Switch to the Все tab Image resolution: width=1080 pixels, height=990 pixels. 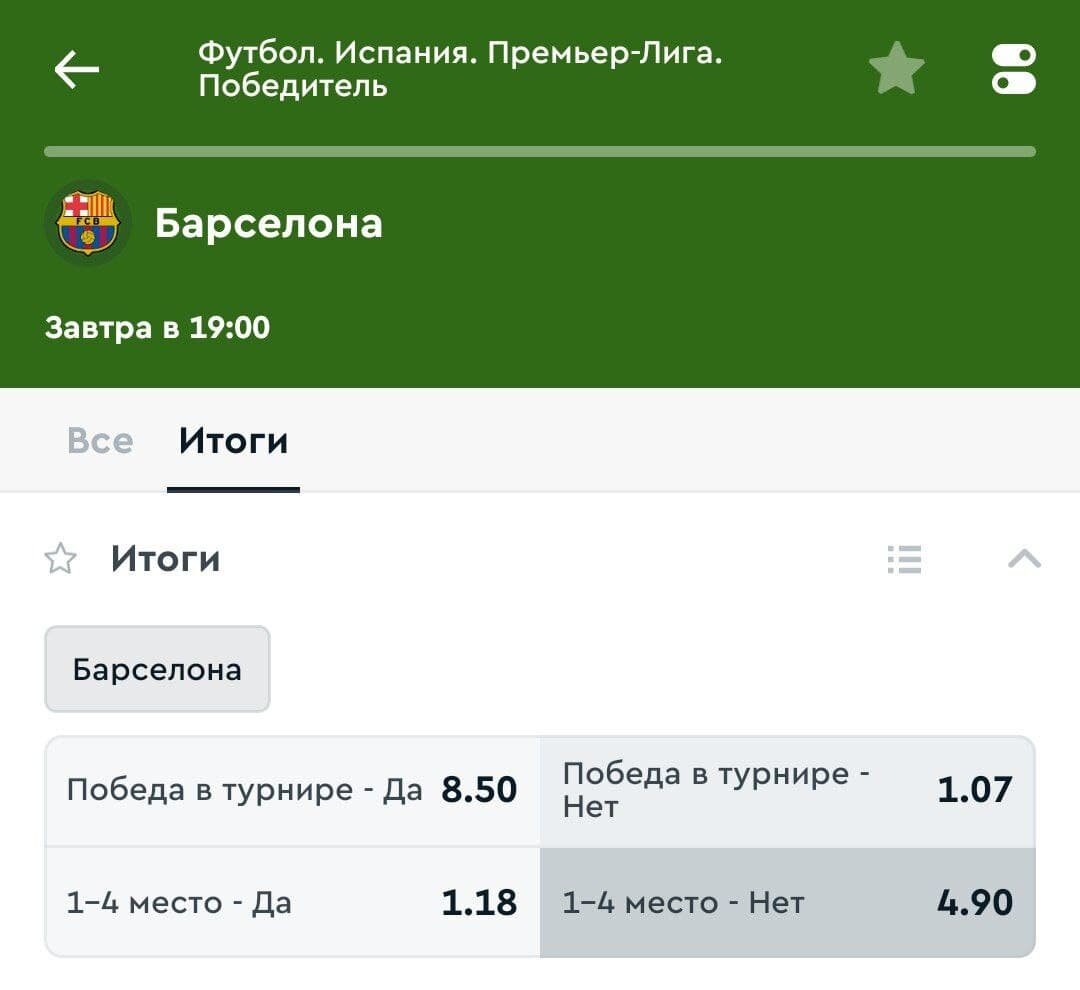pyautogui.click(x=100, y=441)
